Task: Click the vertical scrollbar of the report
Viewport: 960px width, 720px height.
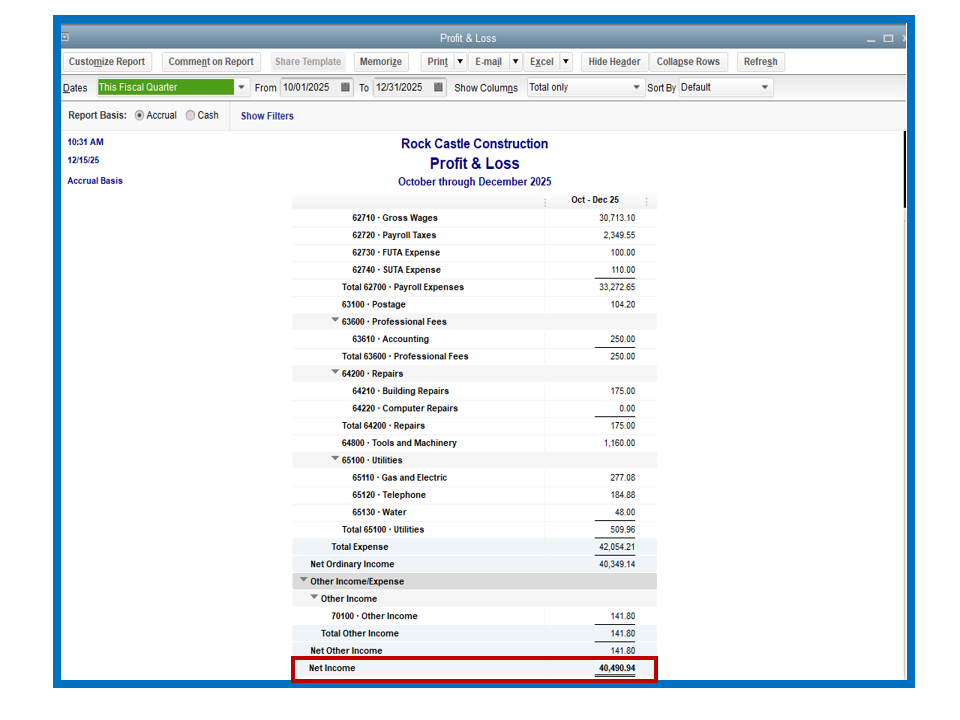Action: coord(905,170)
